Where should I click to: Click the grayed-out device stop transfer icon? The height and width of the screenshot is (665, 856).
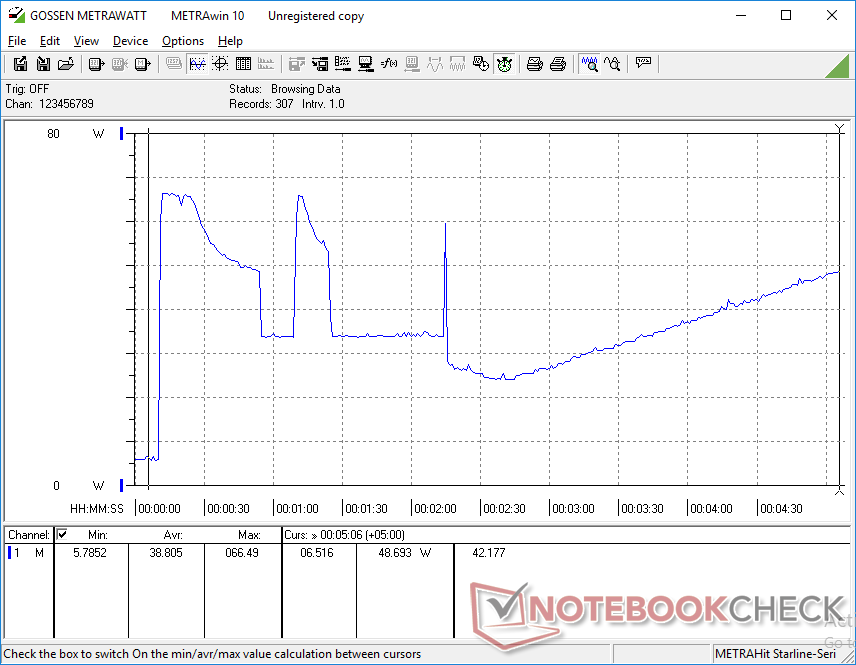point(119,64)
